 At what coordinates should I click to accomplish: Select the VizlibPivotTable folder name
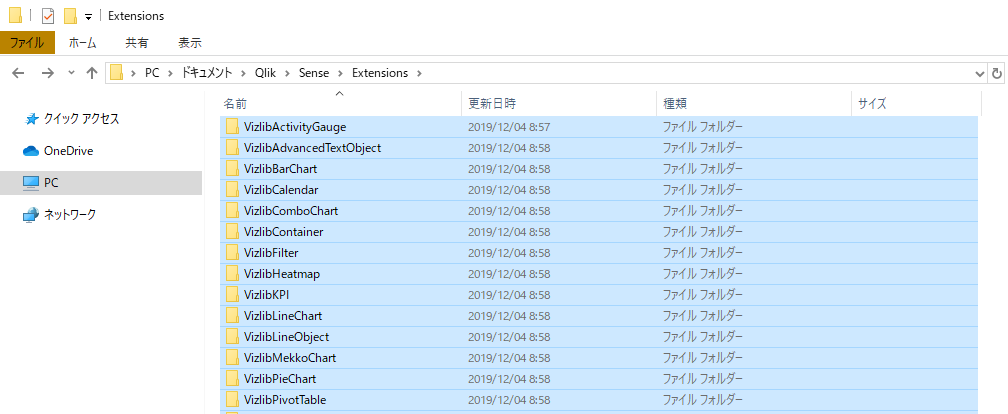point(285,400)
